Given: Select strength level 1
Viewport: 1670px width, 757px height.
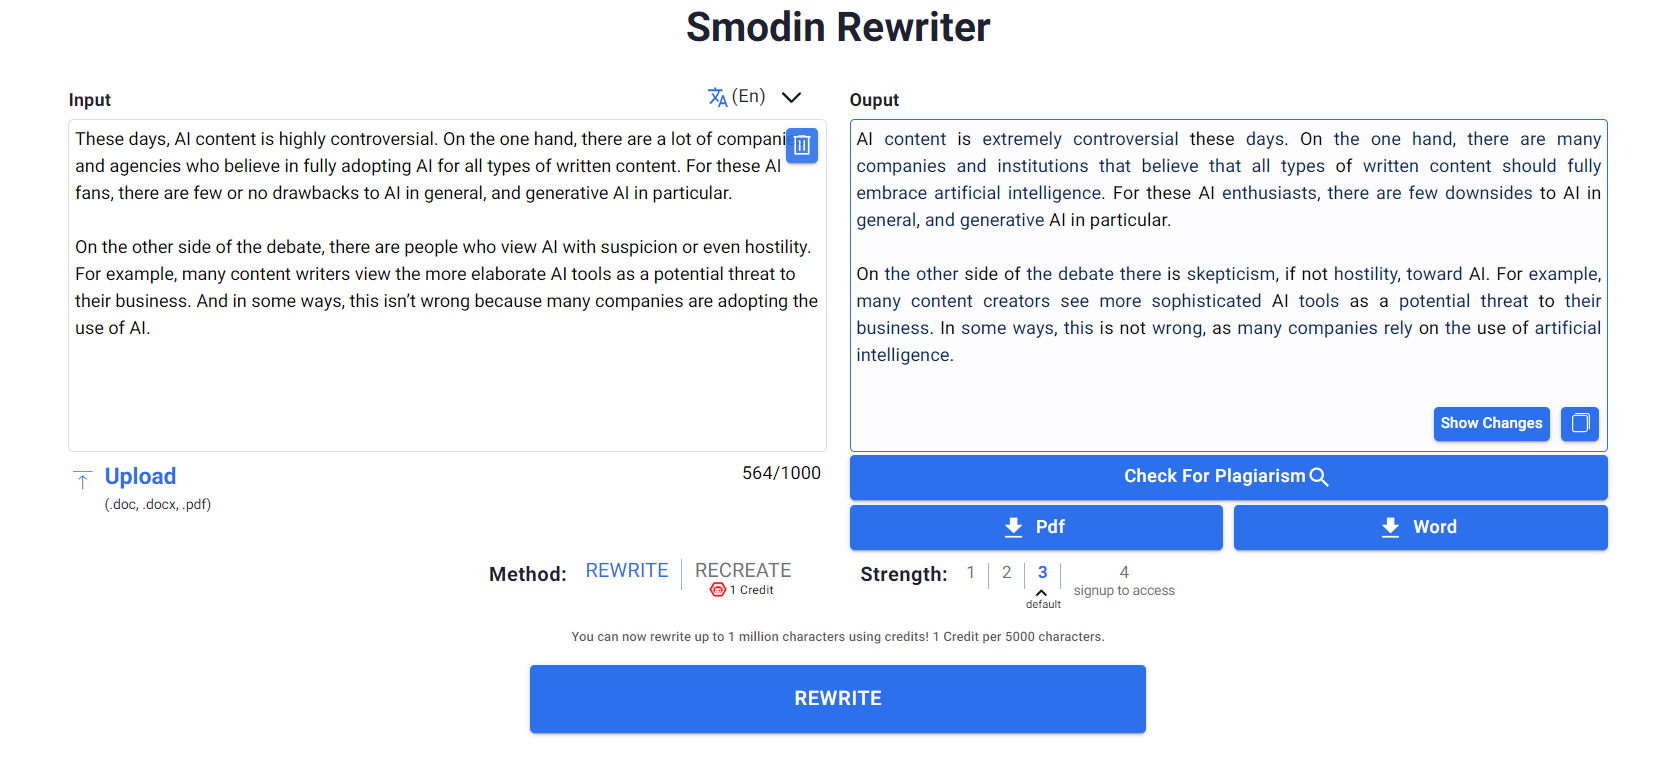Looking at the screenshot, I should [x=970, y=573].
